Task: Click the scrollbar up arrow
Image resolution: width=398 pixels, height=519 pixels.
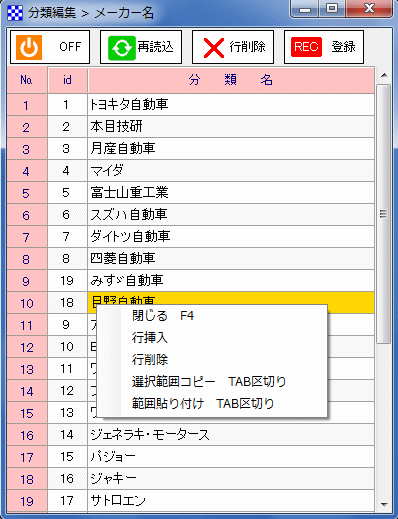Action: (x=384, y=75)
